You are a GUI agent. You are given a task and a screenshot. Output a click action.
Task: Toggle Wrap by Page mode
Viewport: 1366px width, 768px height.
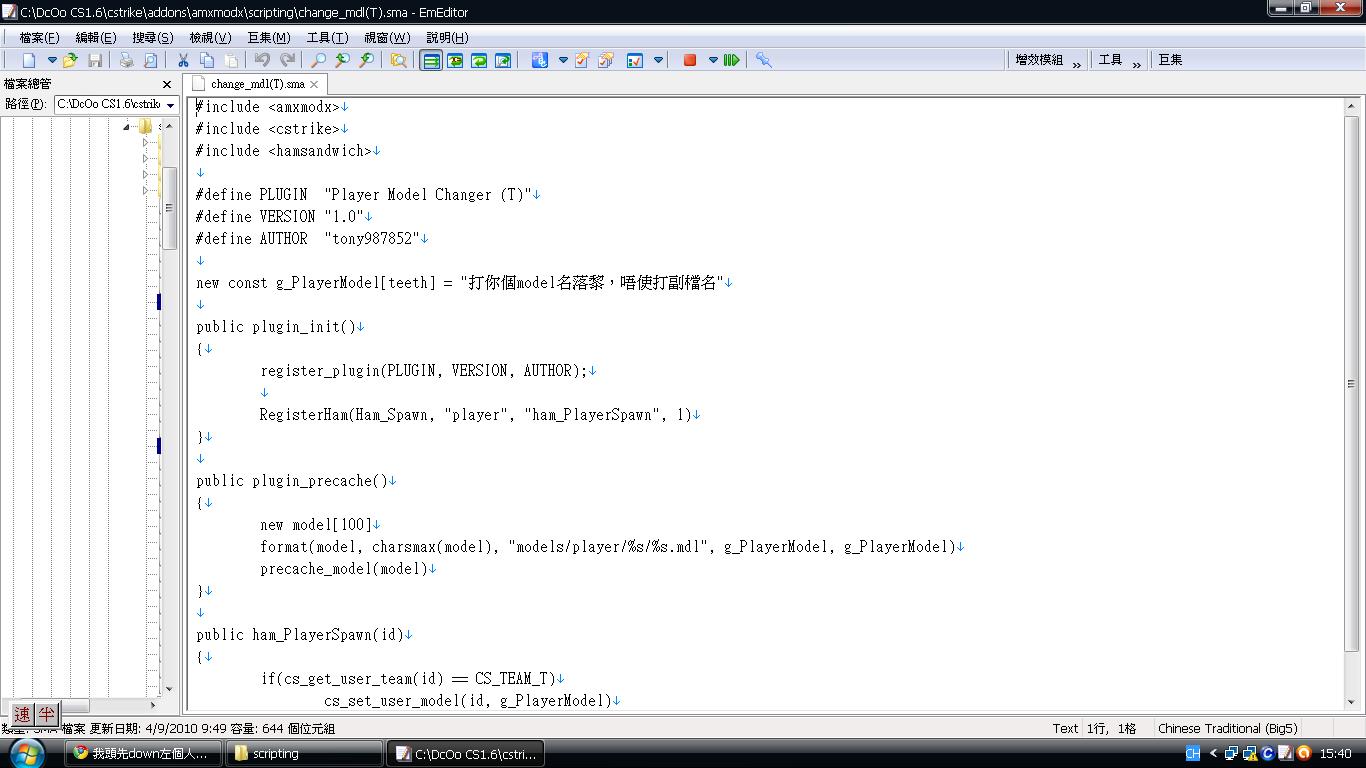pos(503,60)
